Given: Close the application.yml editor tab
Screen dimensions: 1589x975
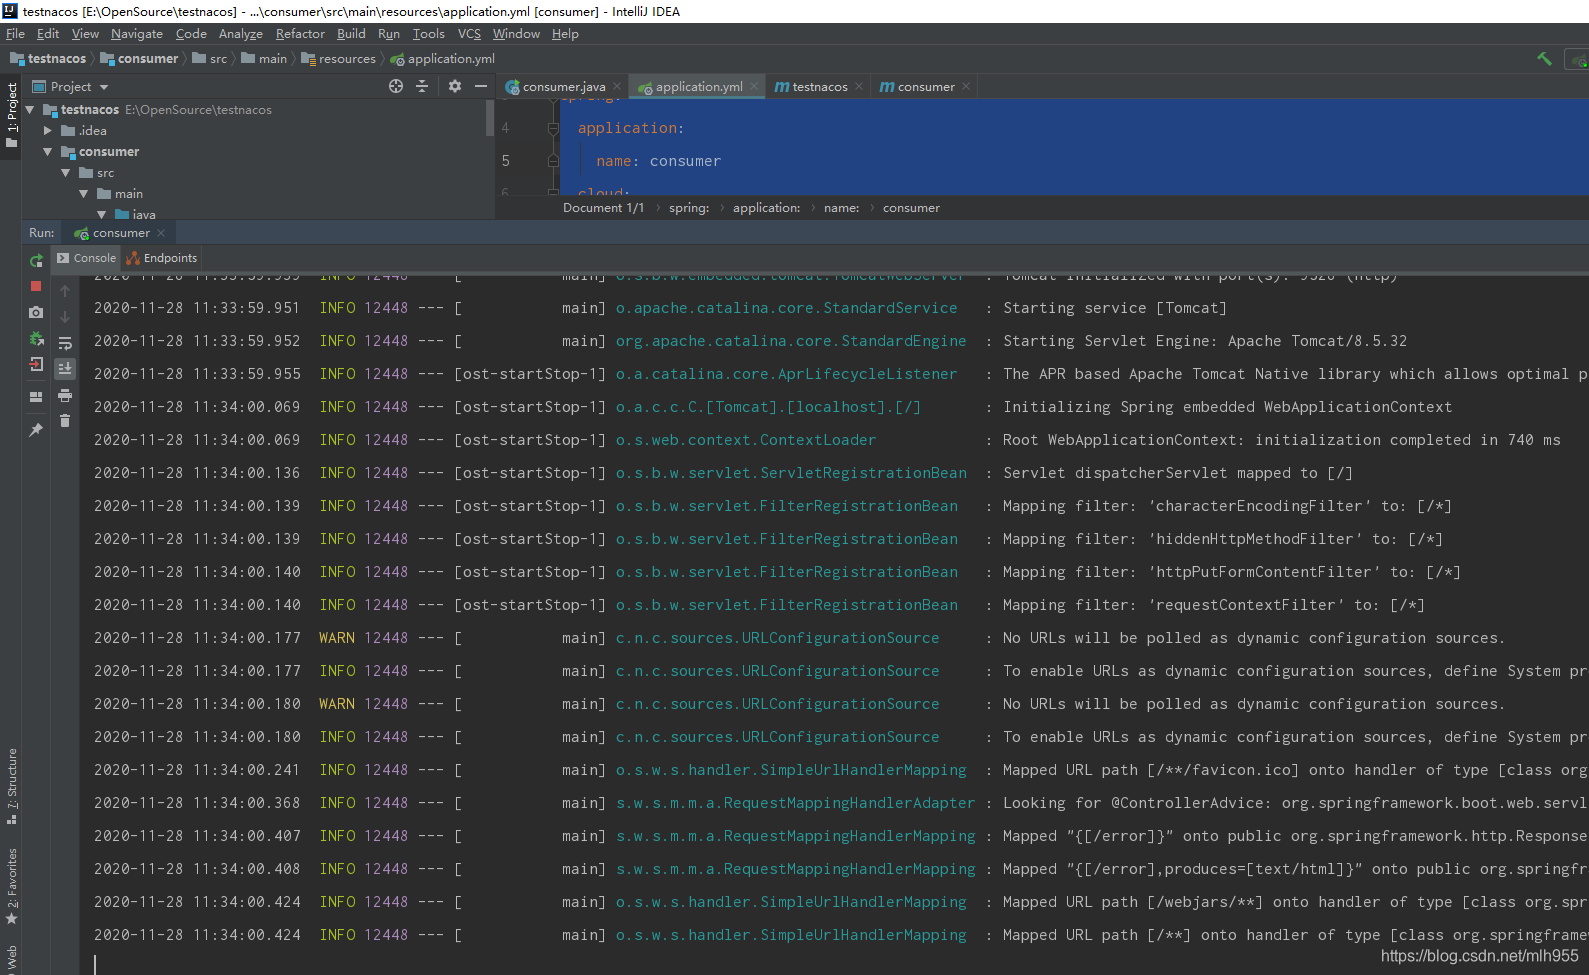Looking at the screenshot, I should pyautogui.click(x=754, y=86).
